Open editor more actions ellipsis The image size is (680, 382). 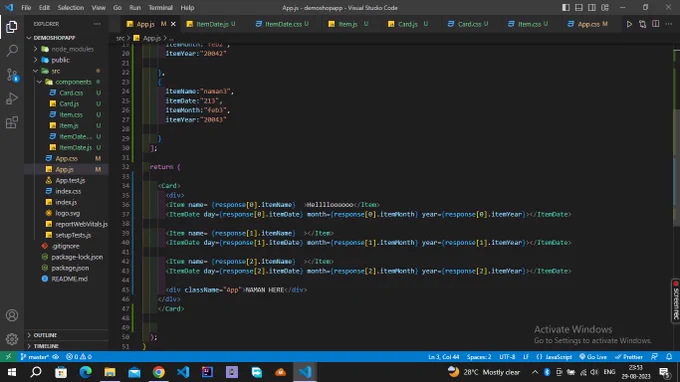tap(669, 24)
